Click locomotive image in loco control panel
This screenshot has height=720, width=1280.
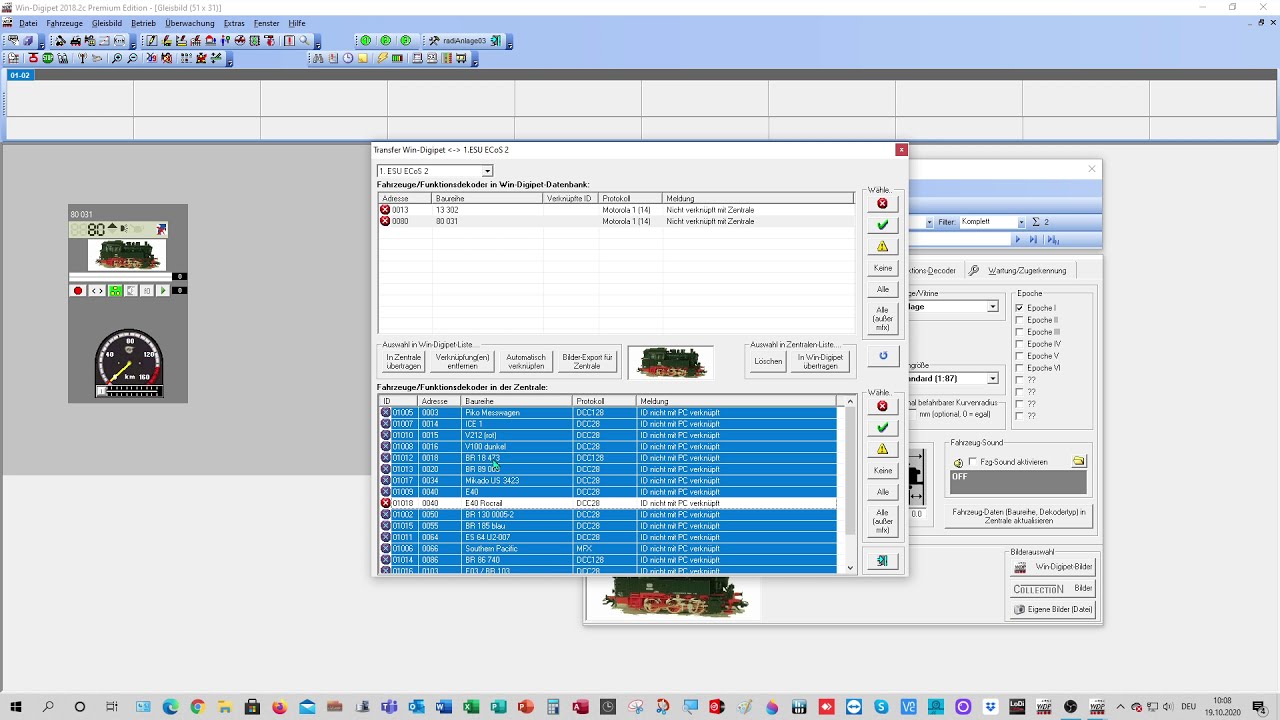pyautogui.click(x=127, y=255)
